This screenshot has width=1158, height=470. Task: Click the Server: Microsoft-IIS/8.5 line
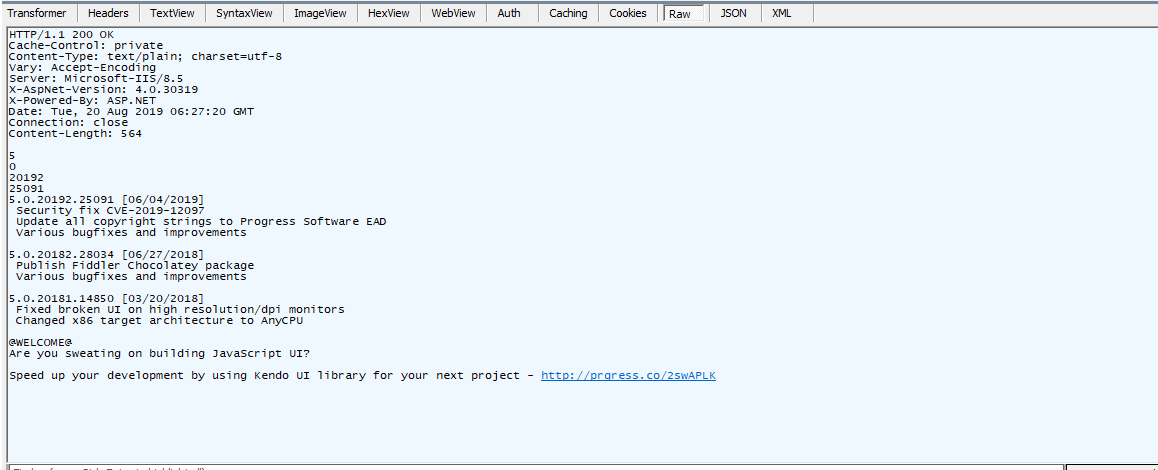[96, 78]
